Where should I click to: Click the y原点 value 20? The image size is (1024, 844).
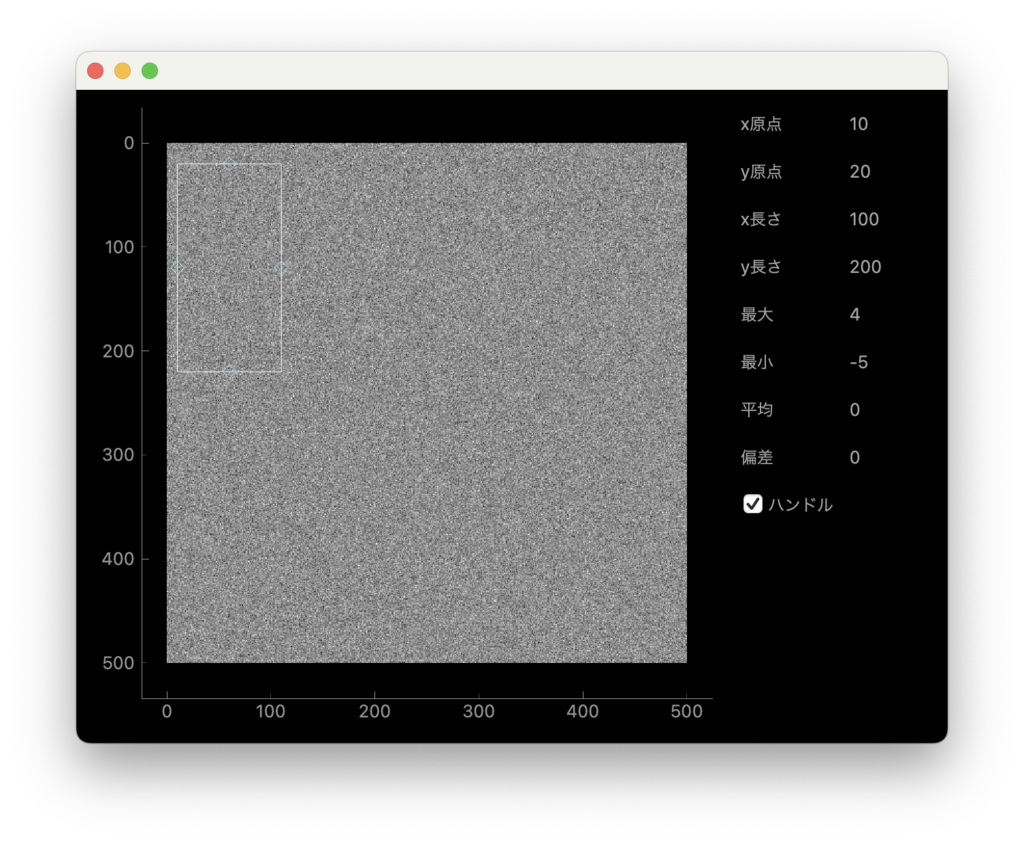pyautogui.click(x=860, y=172)
